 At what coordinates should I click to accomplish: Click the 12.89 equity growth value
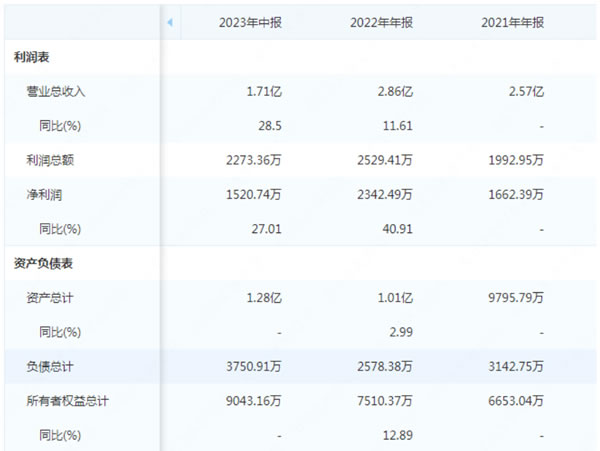tap(397, 435)
